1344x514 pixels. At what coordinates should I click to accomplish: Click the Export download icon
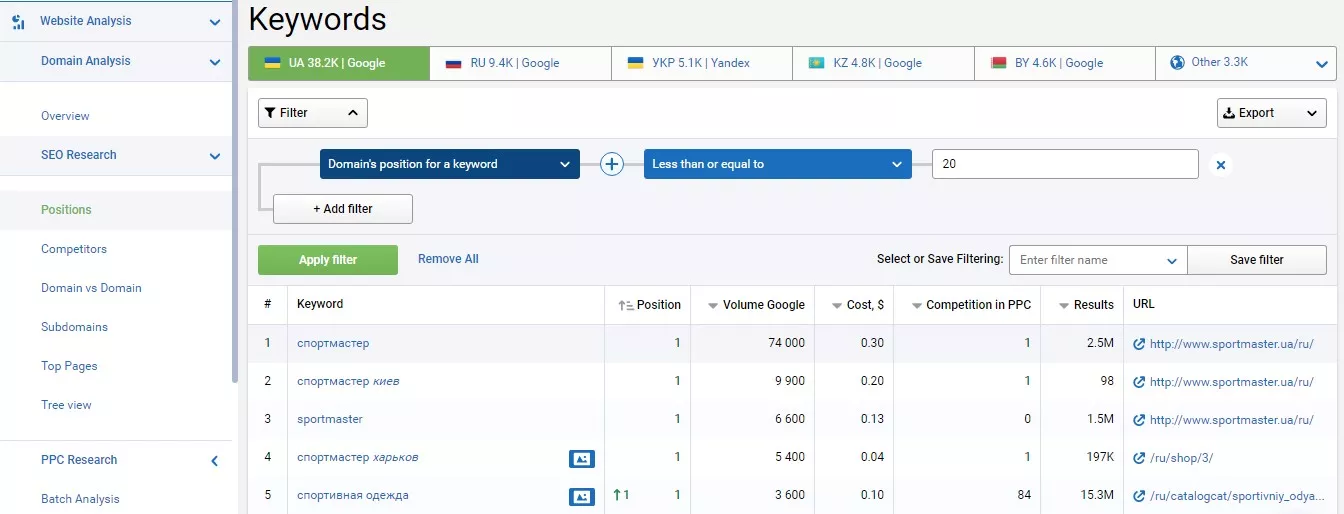[1229, 113]
